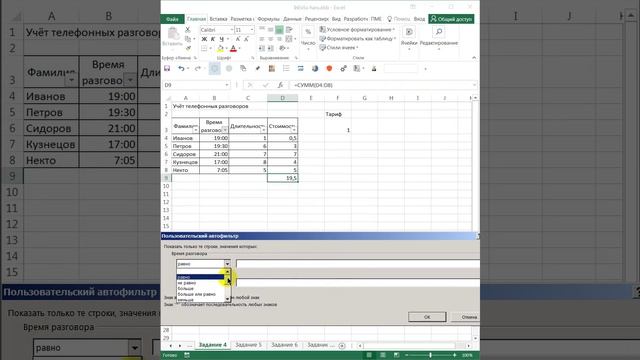Open the Calibri font name dropdown

pos(232,30)
